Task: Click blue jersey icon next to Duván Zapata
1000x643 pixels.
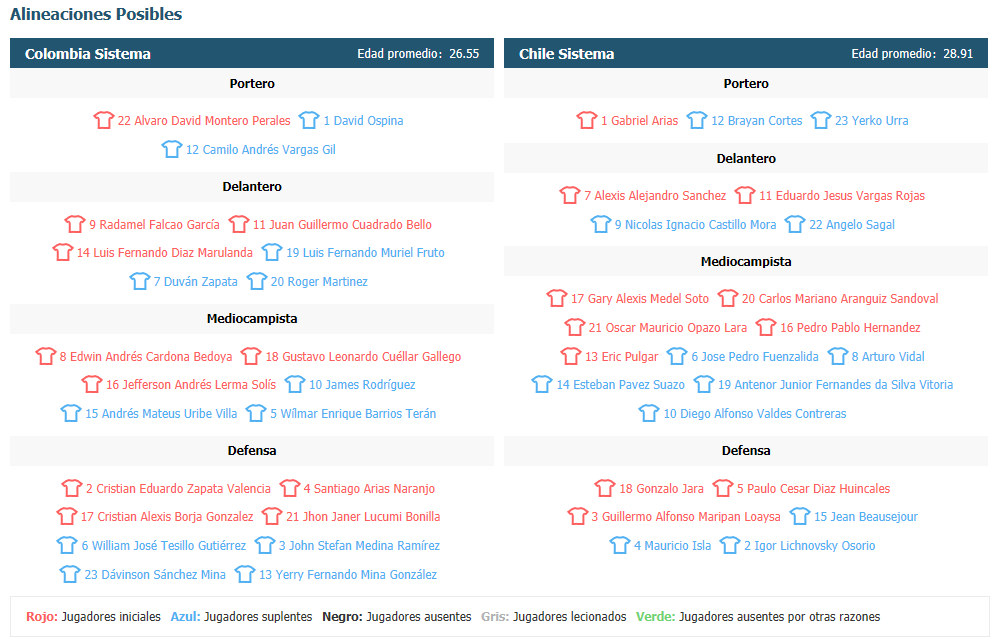Action: (x=140, y=281)
